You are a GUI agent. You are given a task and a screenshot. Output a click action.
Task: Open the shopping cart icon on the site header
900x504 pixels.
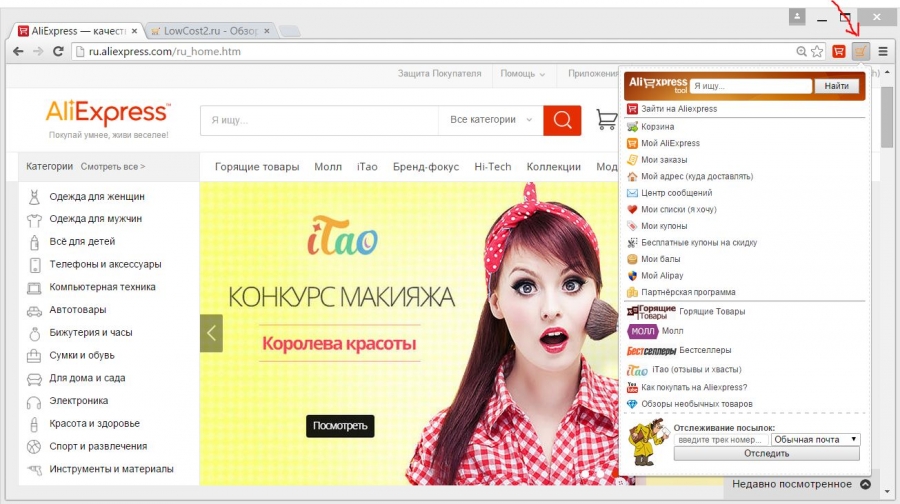(606, 119)
